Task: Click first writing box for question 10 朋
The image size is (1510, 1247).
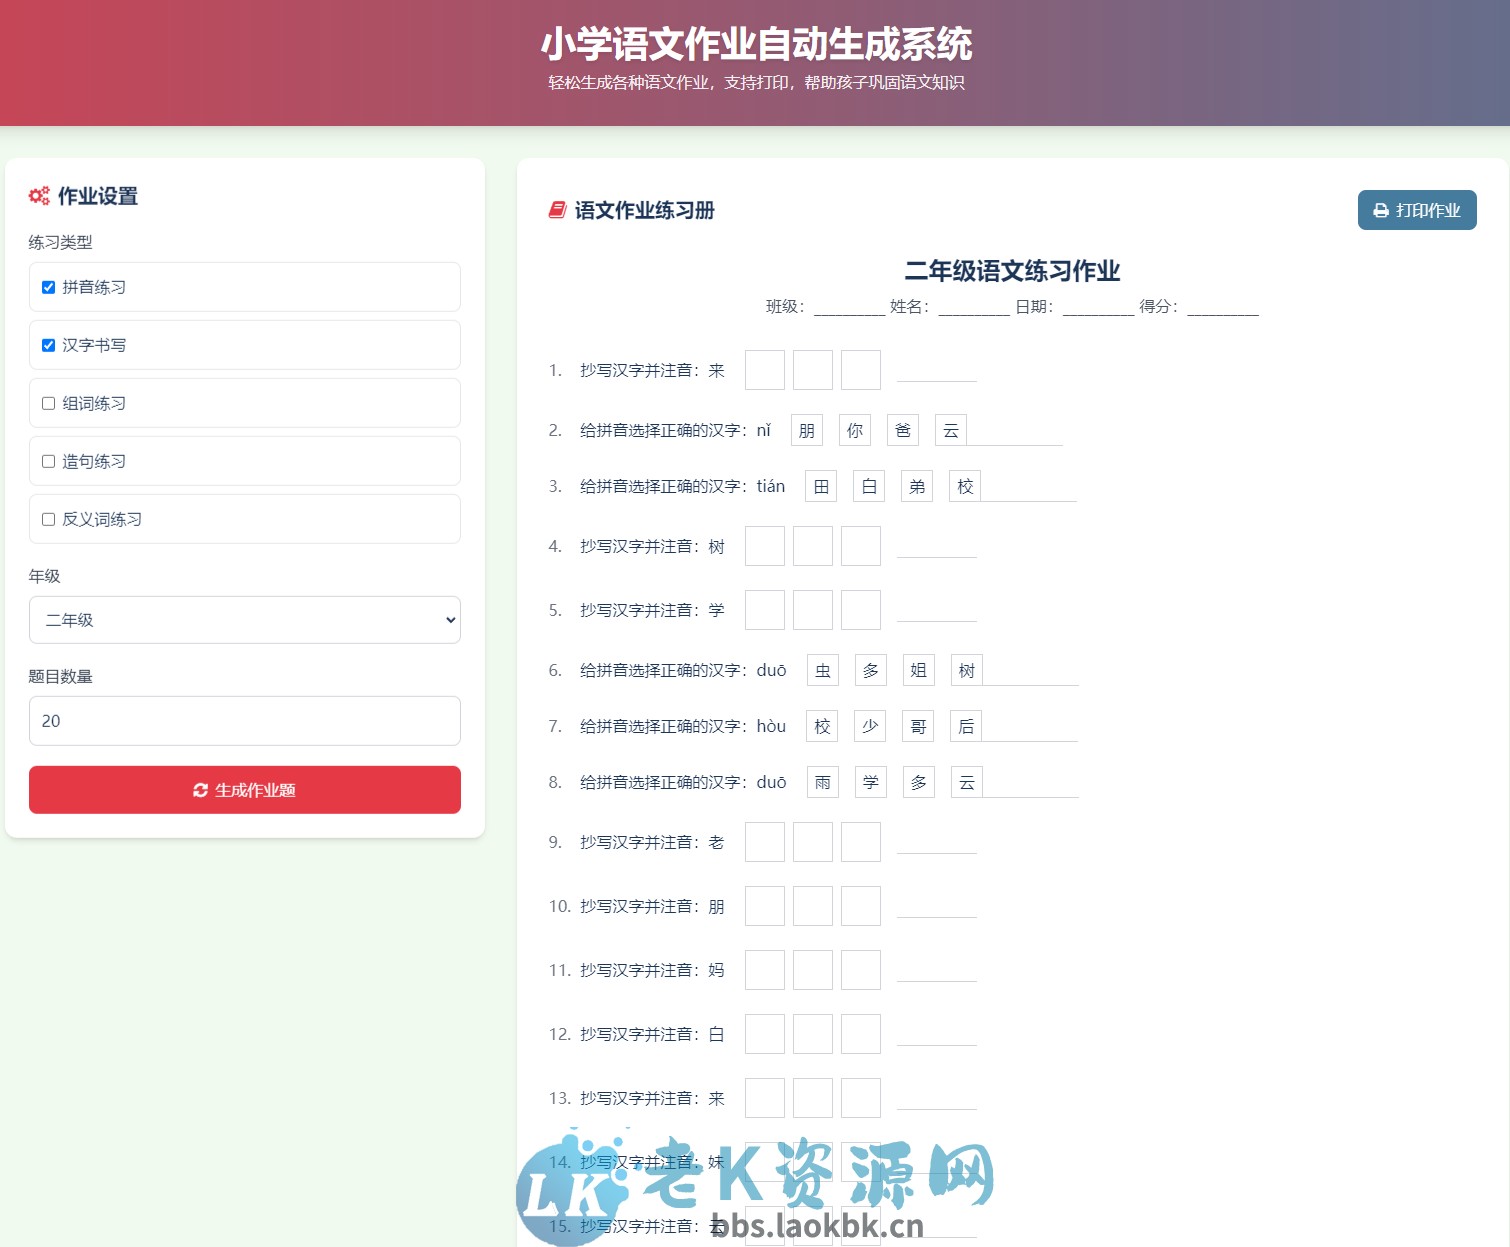Action: tap(765, 906)
